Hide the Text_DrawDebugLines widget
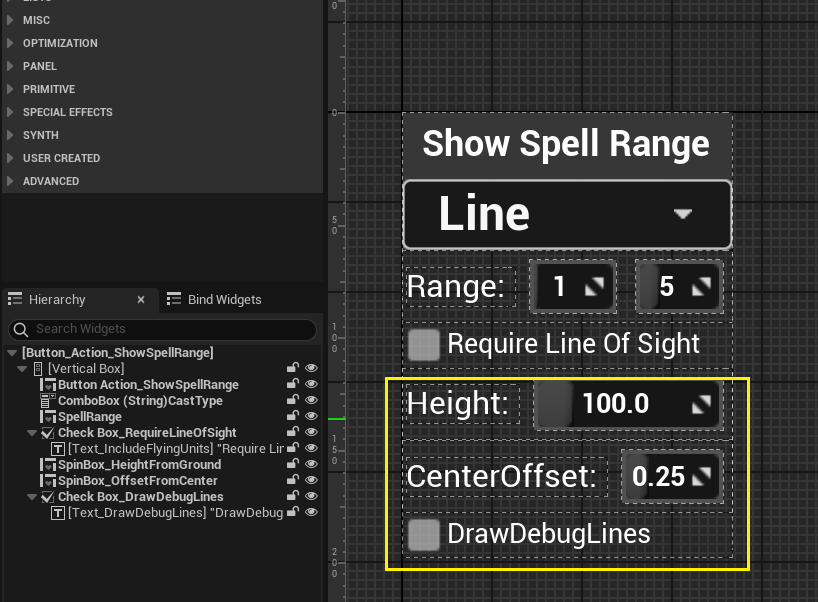Viewport: 818px width, 602px height. pyautogui.click(x=311, y=512)
